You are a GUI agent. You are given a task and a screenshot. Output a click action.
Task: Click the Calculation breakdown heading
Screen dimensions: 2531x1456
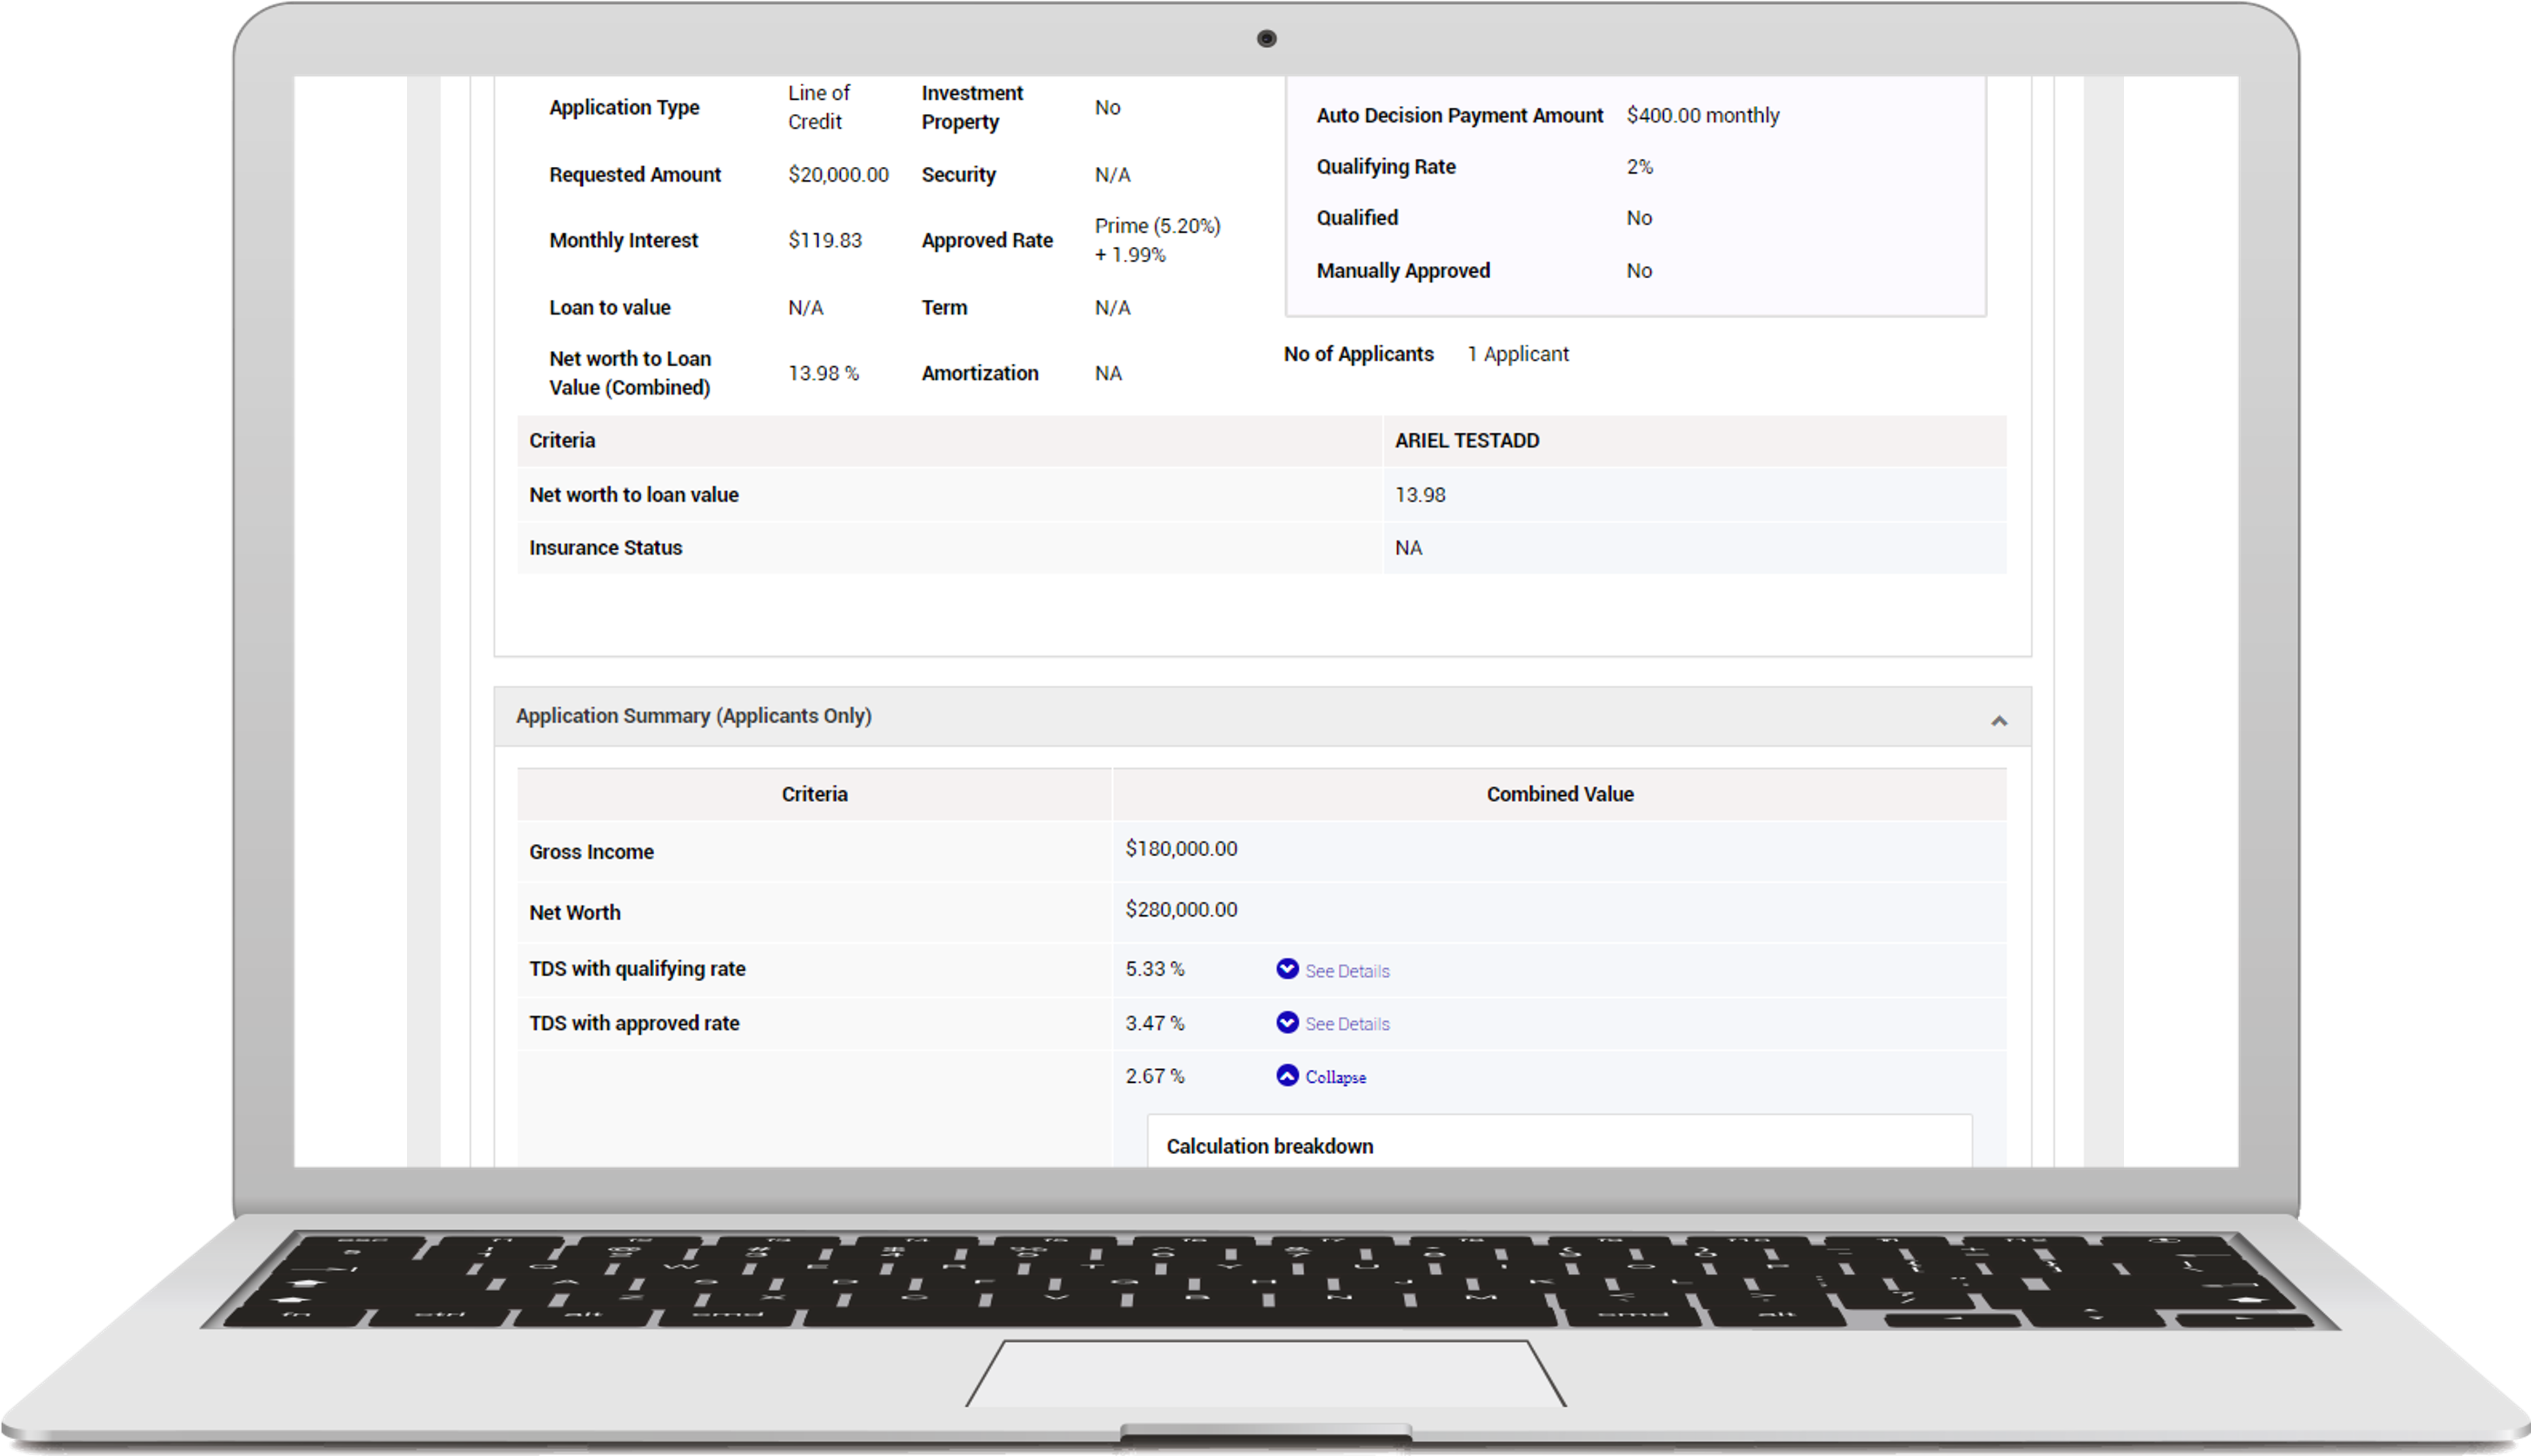coord(1269,1146)
